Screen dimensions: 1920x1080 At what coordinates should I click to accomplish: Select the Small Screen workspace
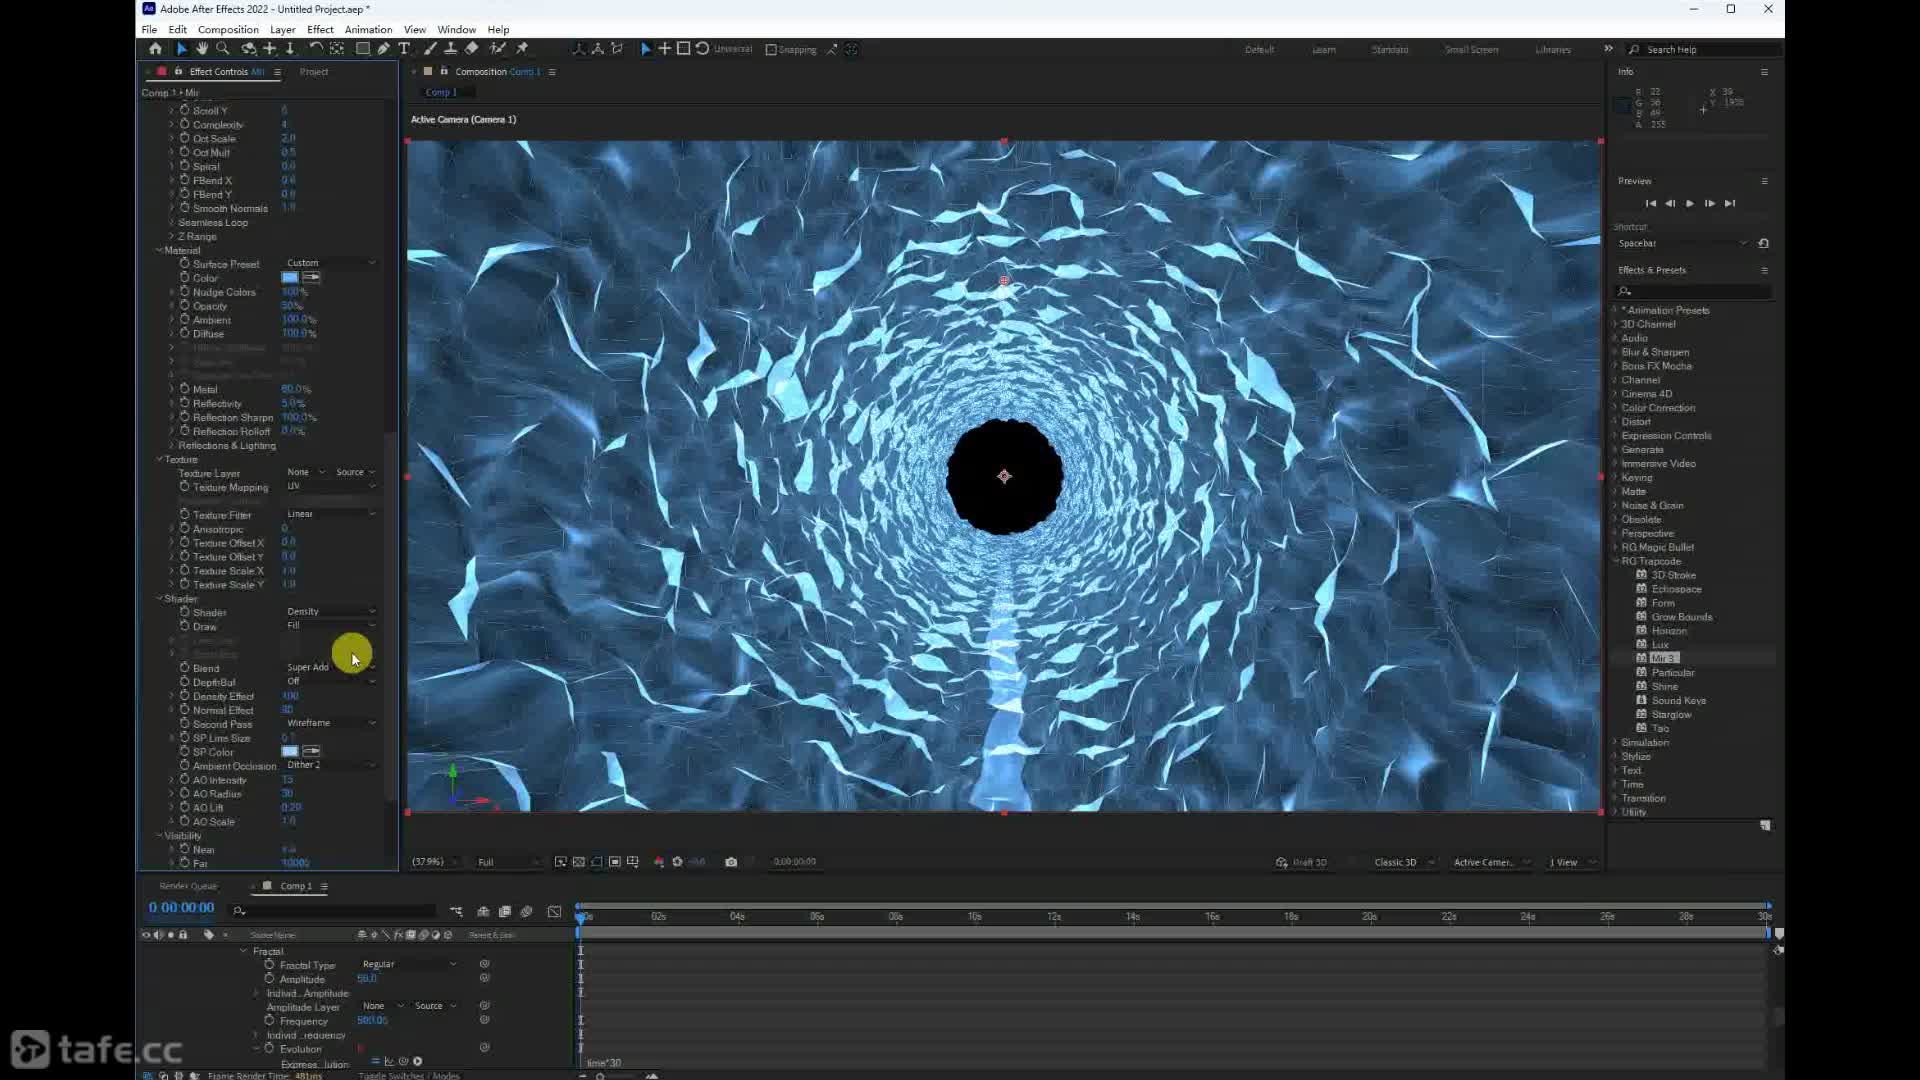pyautogui.click(x=1471, y=49)
